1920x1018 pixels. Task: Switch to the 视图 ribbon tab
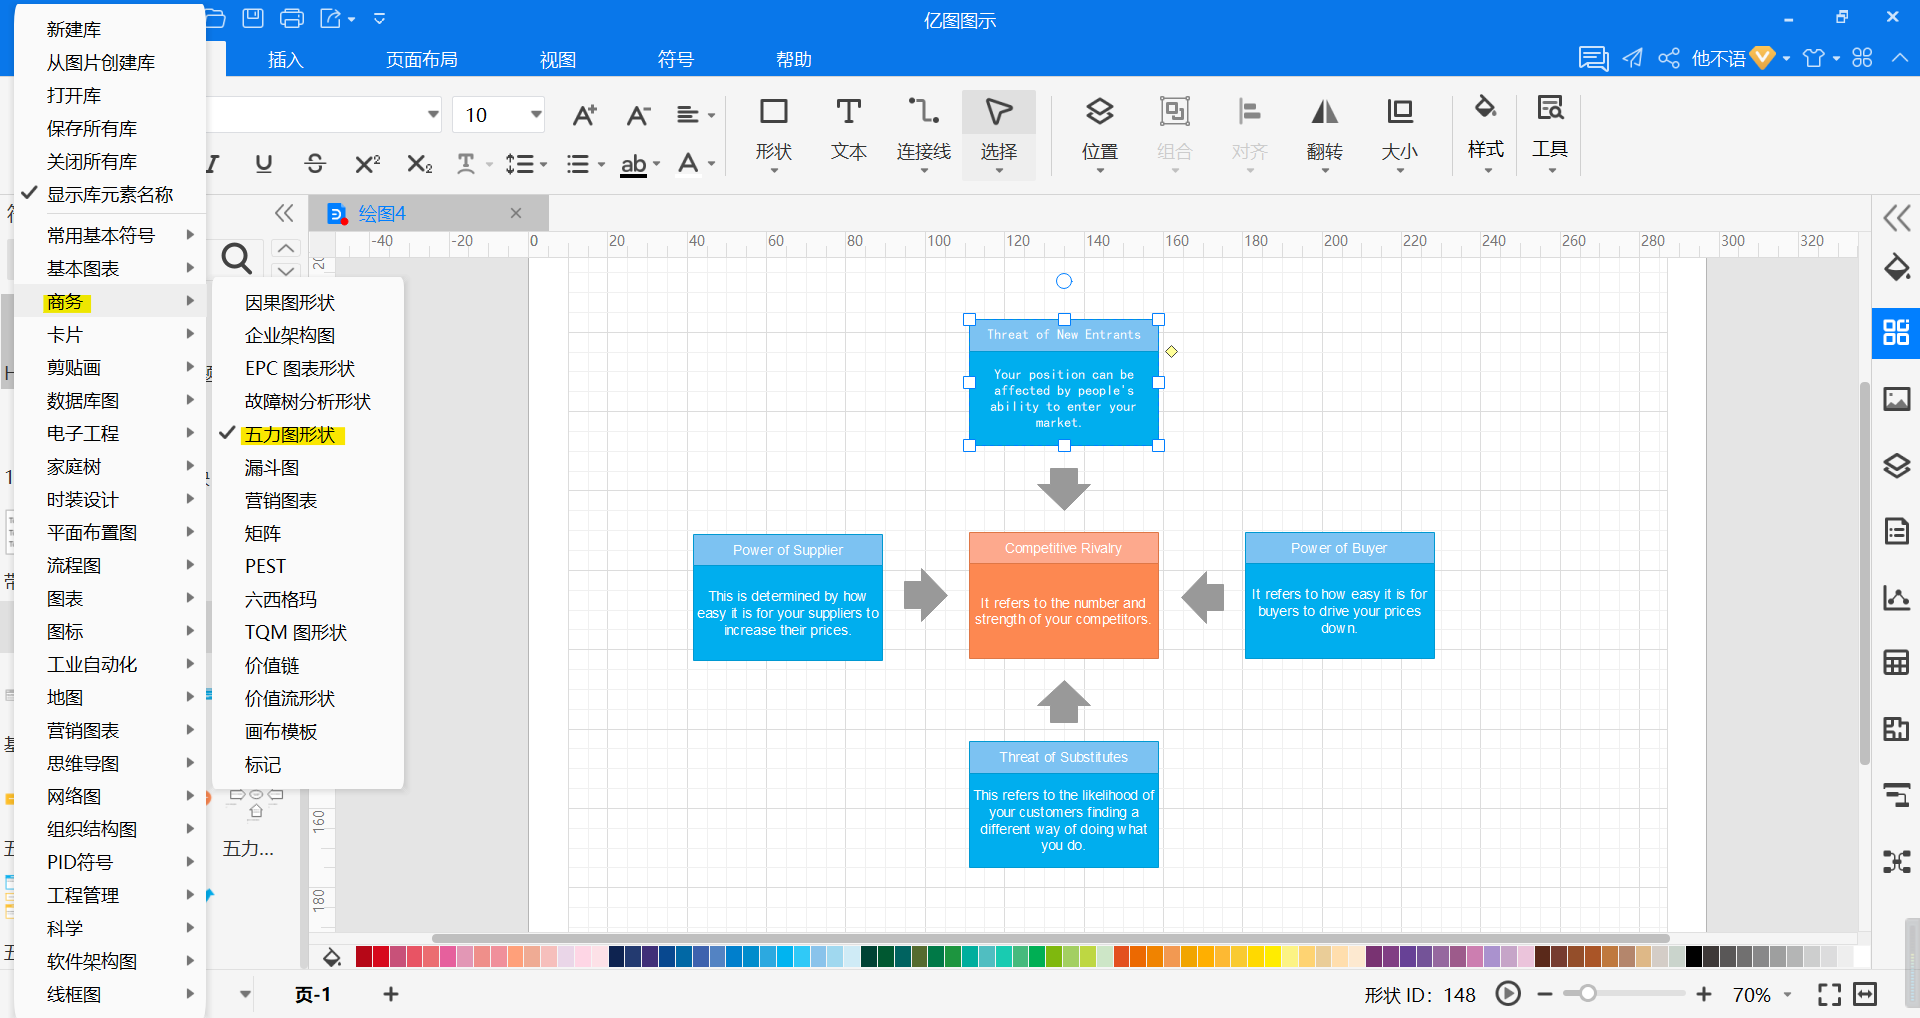click(558, 60)
